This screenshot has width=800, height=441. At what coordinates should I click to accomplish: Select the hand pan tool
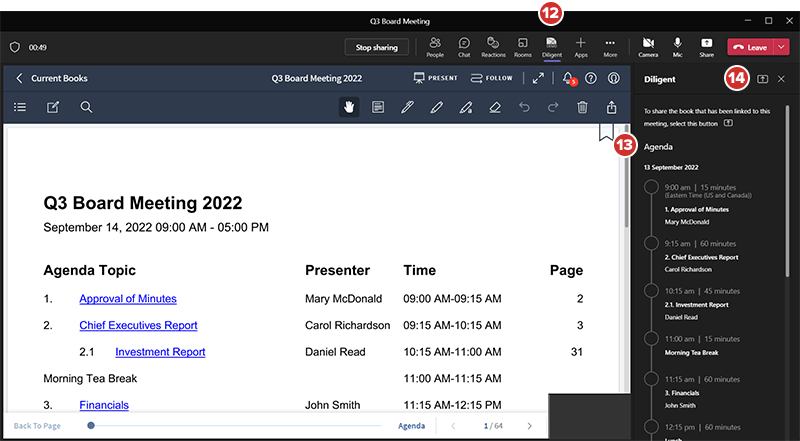(x=349, y=107)
